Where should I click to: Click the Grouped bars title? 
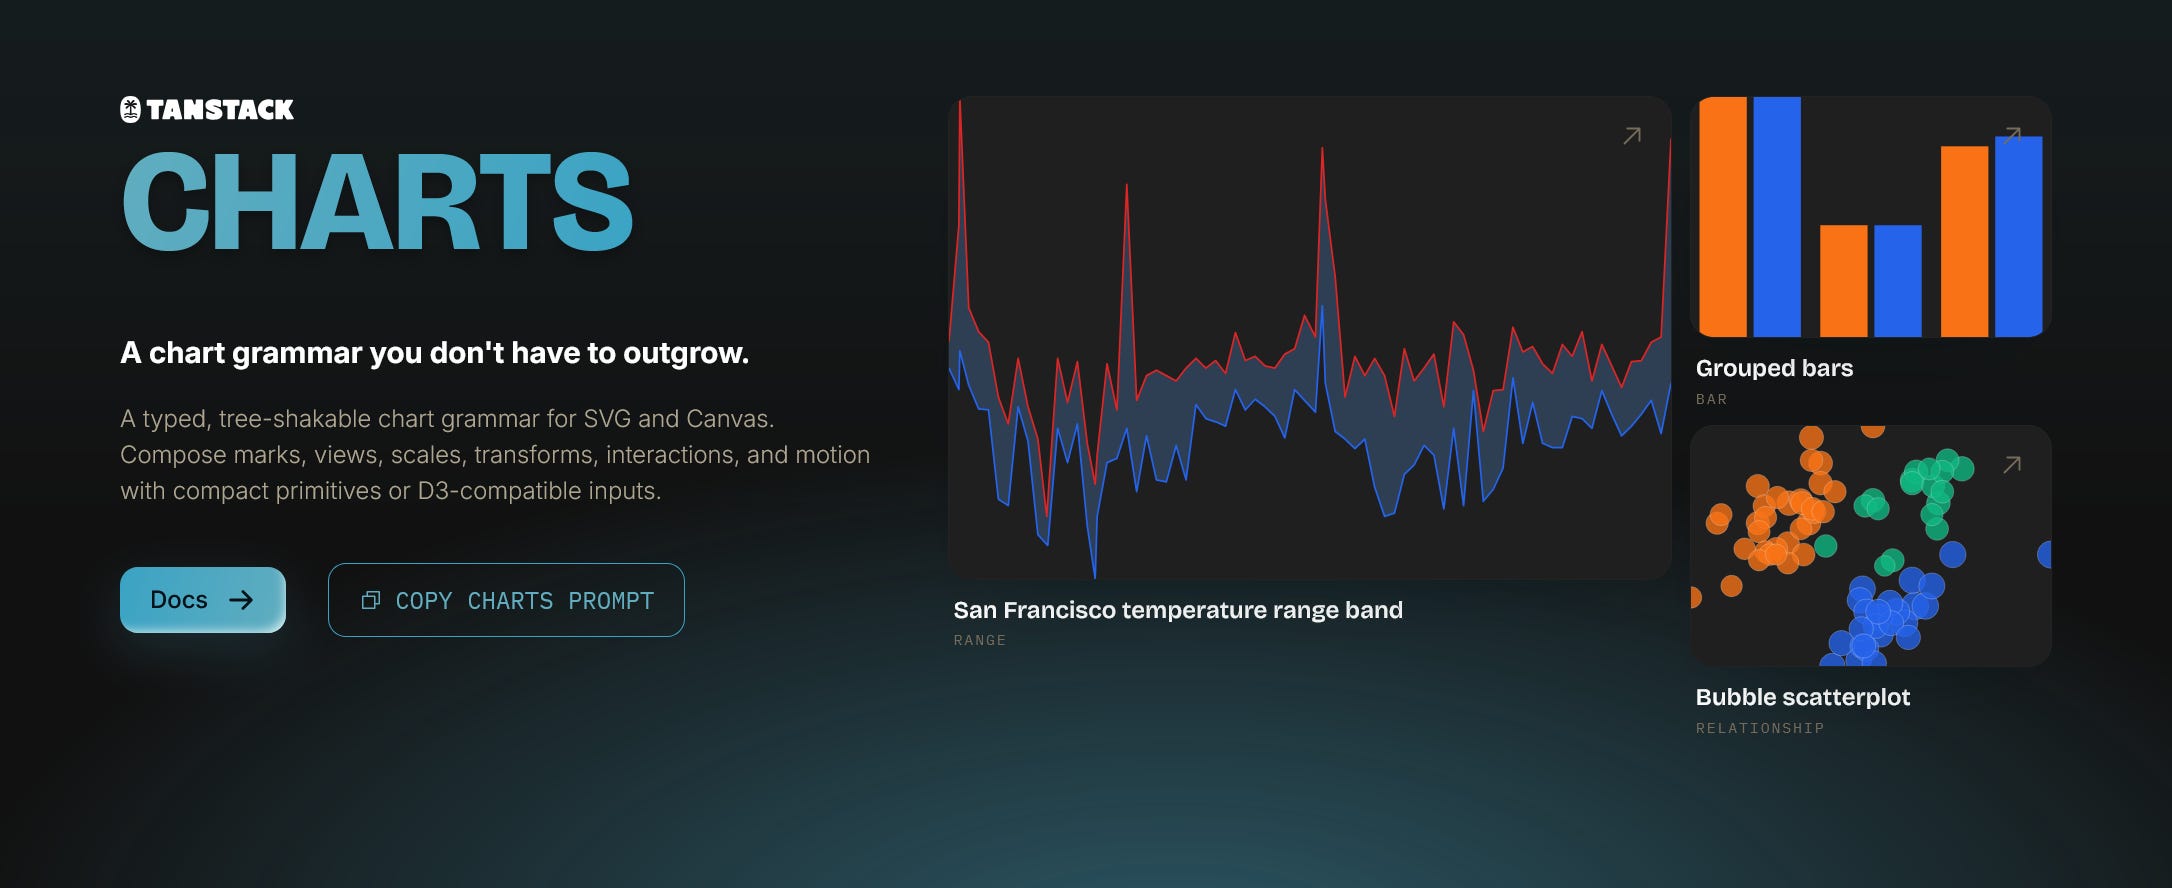click(x=1775, y=368)
